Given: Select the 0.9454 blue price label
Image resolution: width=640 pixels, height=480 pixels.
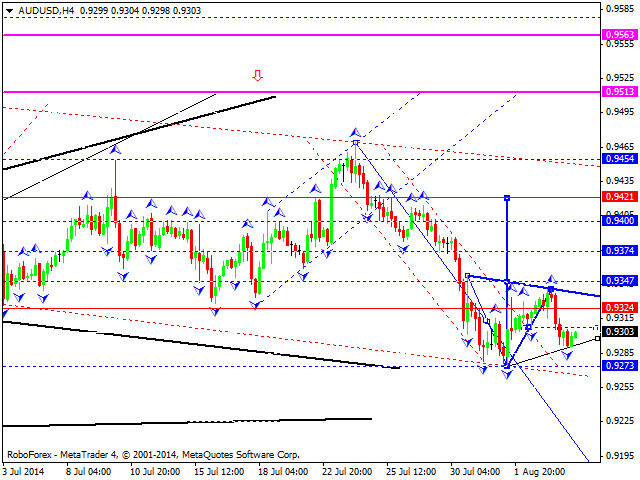Looking at the screenshot, I should tap(620, 159).
